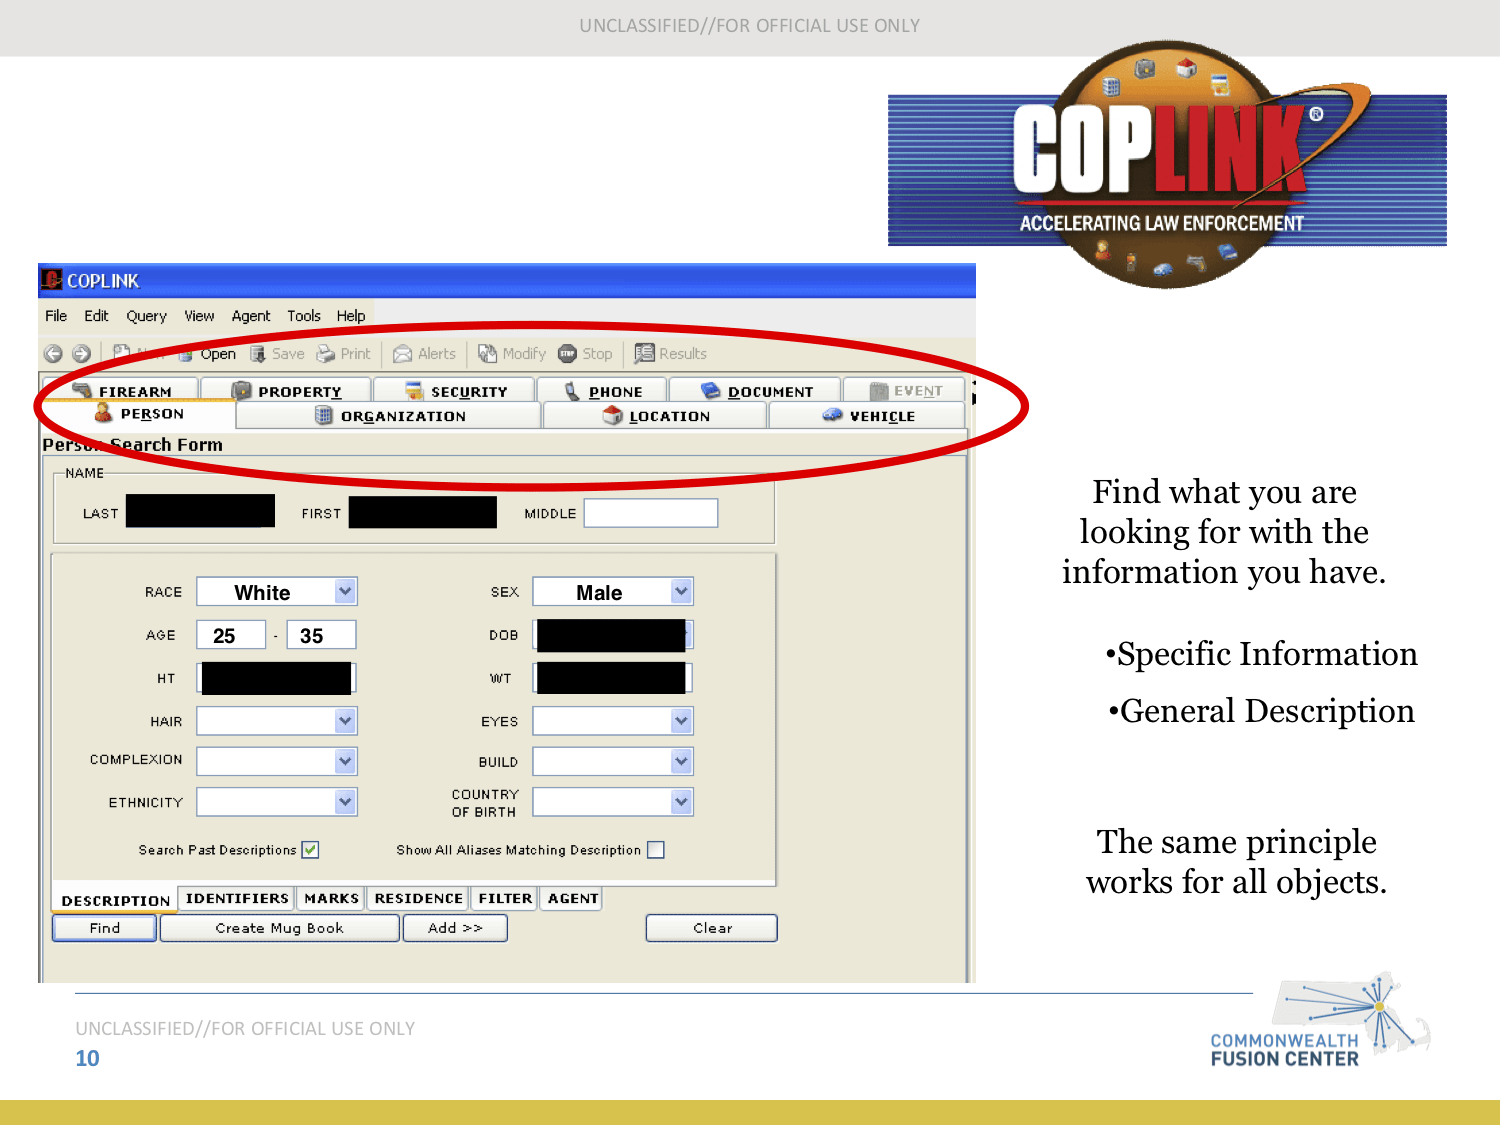The image size is (1500, 1125).
Task: Select the Filter bottom tab
Action: click(505, 898)
